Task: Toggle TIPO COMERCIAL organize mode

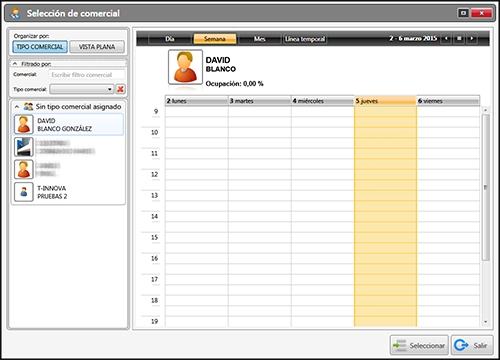Action: click(x=40, y=47)
